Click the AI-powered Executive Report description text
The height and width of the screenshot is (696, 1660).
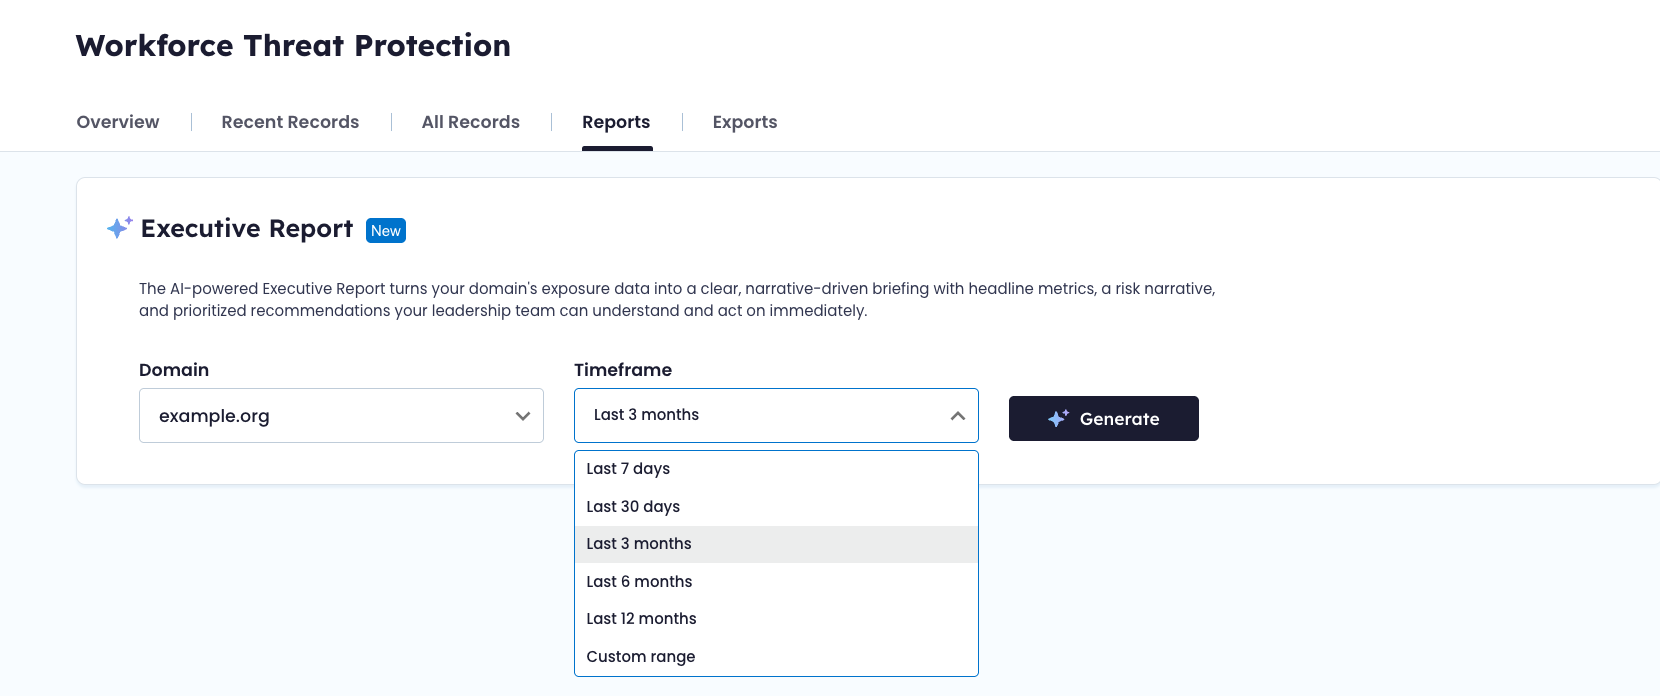pyautogui.click(x=677, y=300)
